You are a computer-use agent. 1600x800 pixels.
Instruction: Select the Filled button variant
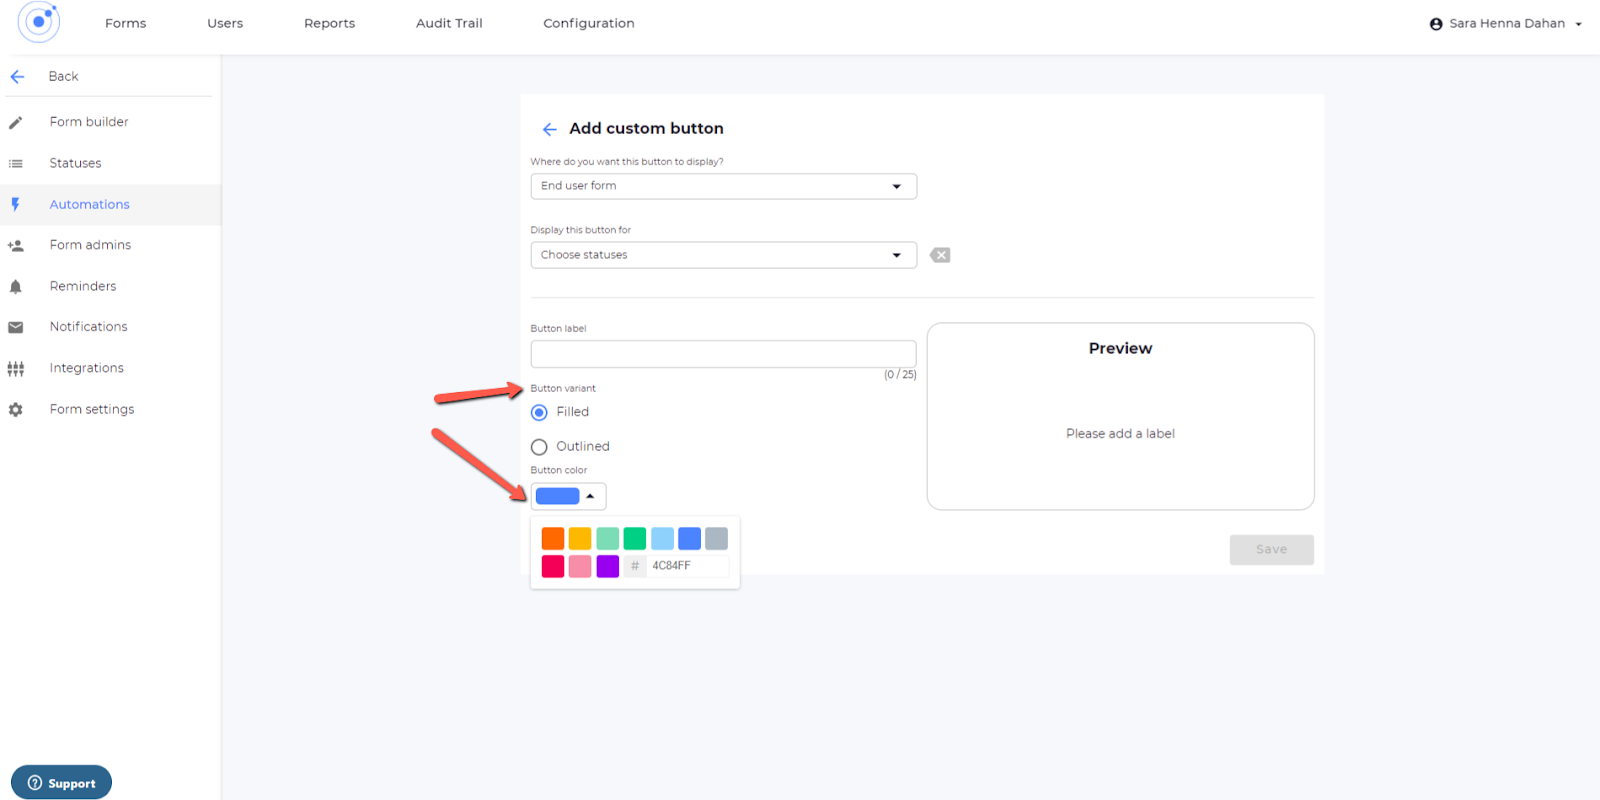(540, 413)
